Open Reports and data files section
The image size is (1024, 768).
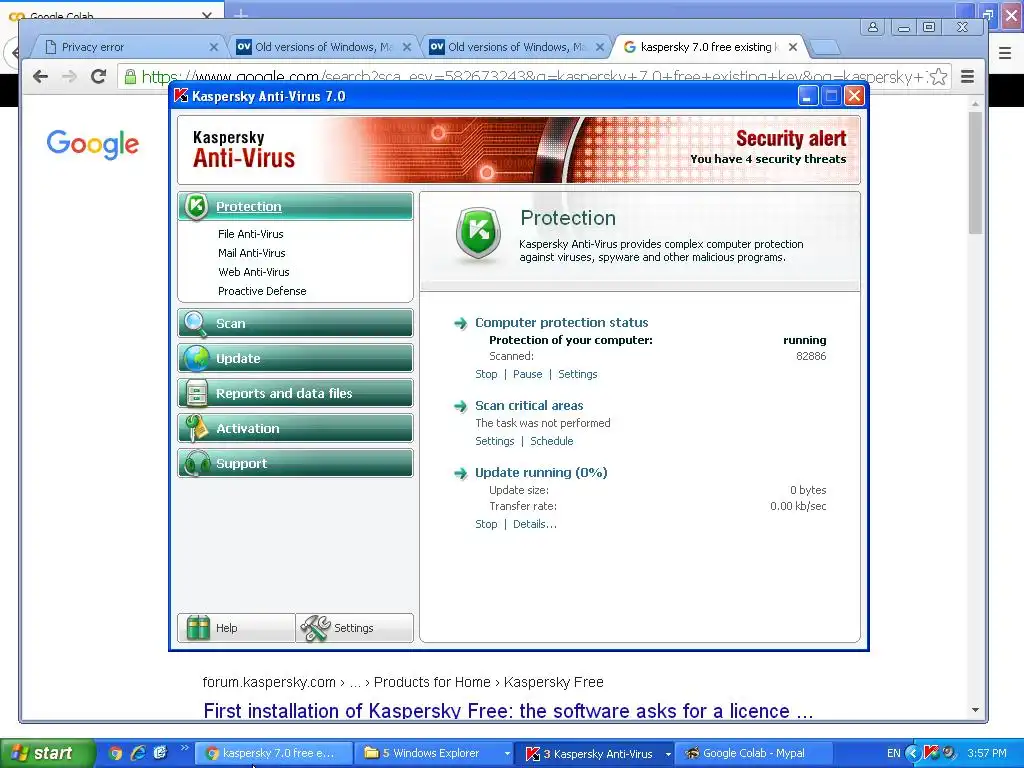coord(295,394)
